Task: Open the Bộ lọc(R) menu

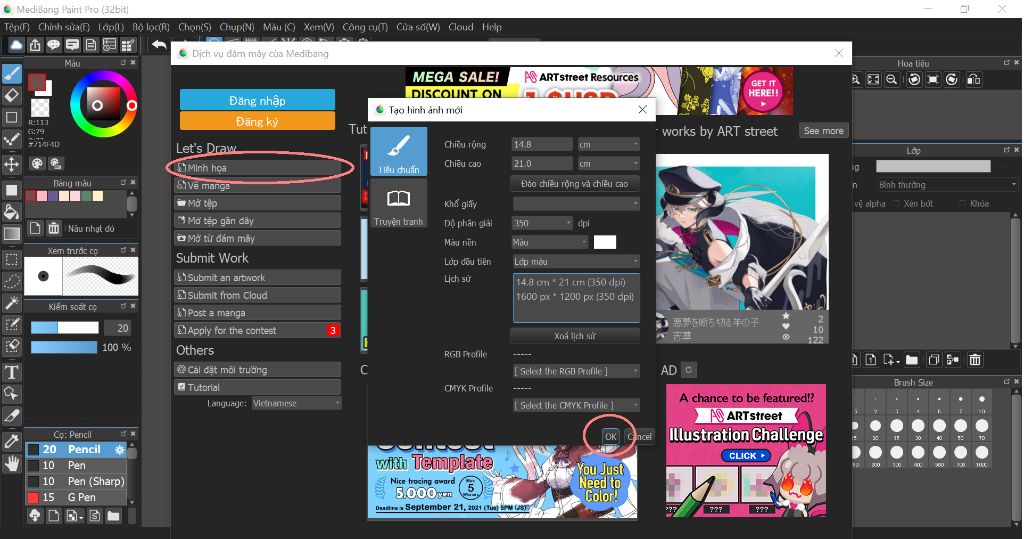Action: [x=151, y=27]
